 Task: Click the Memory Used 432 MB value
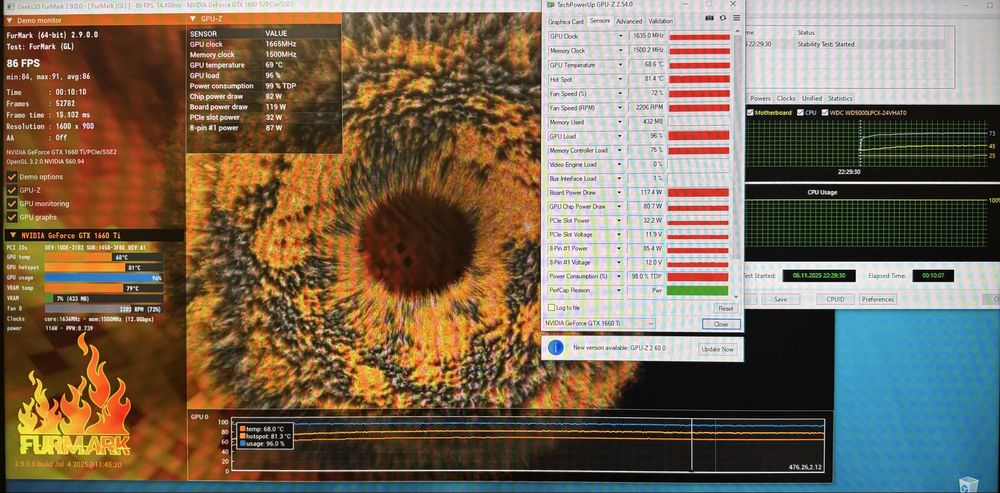tap(647, 122)
